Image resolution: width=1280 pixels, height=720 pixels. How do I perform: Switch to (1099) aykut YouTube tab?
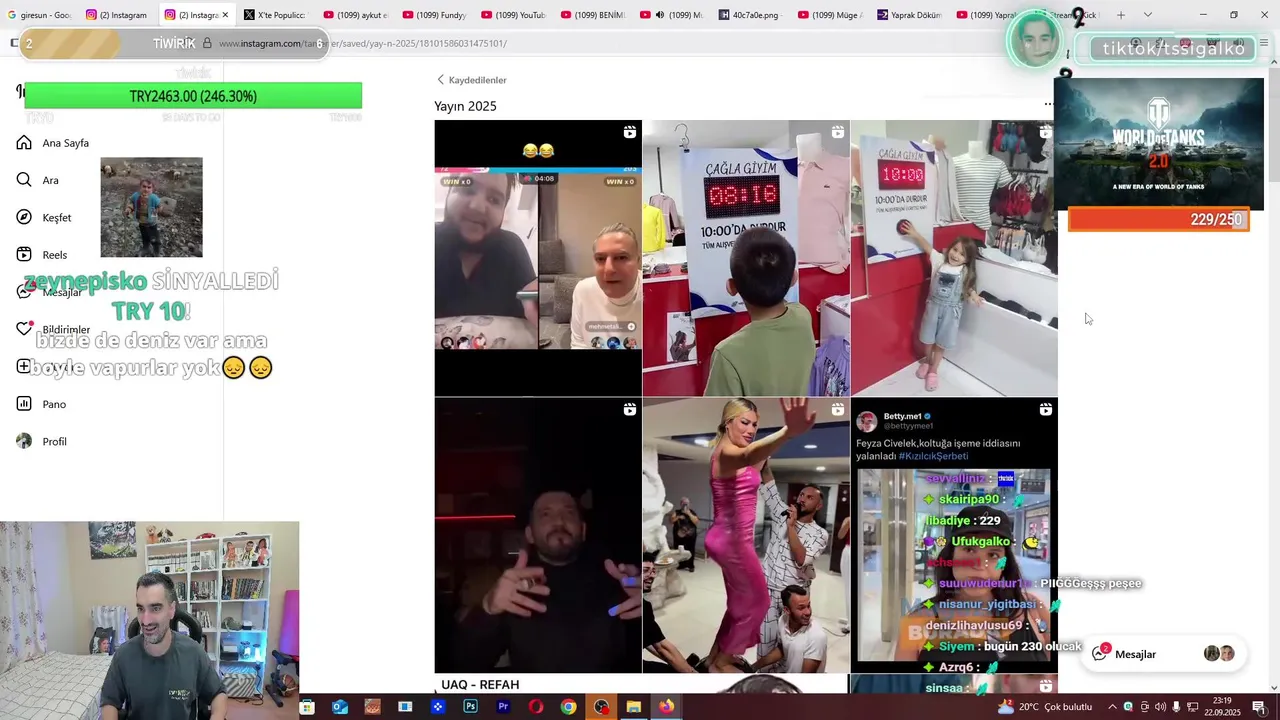tap(355, 15)
